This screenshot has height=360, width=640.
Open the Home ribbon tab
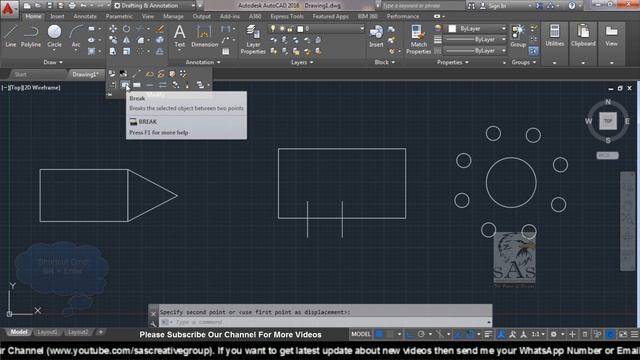(33, 16)
